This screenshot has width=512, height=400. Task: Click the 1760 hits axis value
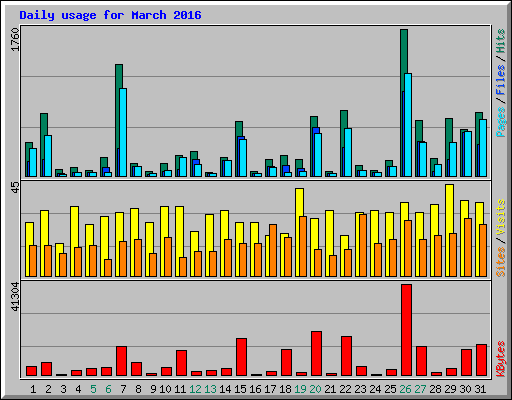pyautogui.click(x=15, y=39)
